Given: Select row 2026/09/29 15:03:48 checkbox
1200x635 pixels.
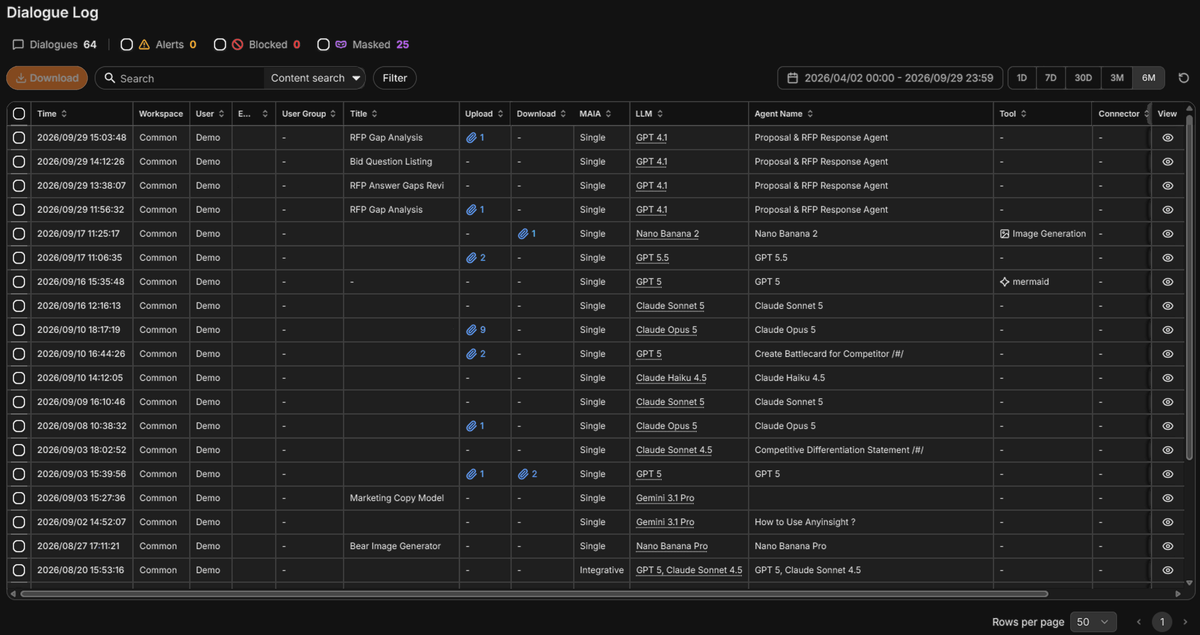Looking at the screenshot, I should (19, 138).
